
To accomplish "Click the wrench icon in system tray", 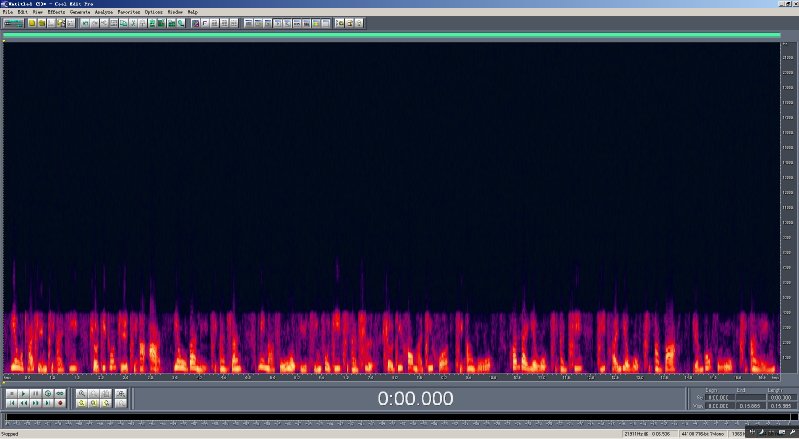I will [x=792, y=432].
